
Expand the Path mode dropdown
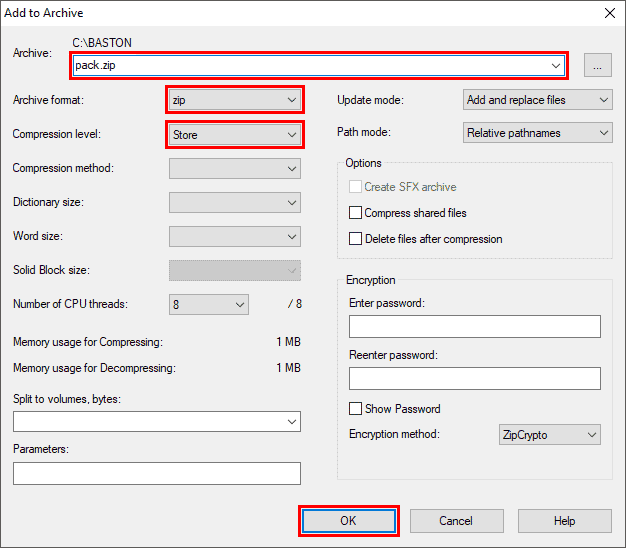pos(538,133)
